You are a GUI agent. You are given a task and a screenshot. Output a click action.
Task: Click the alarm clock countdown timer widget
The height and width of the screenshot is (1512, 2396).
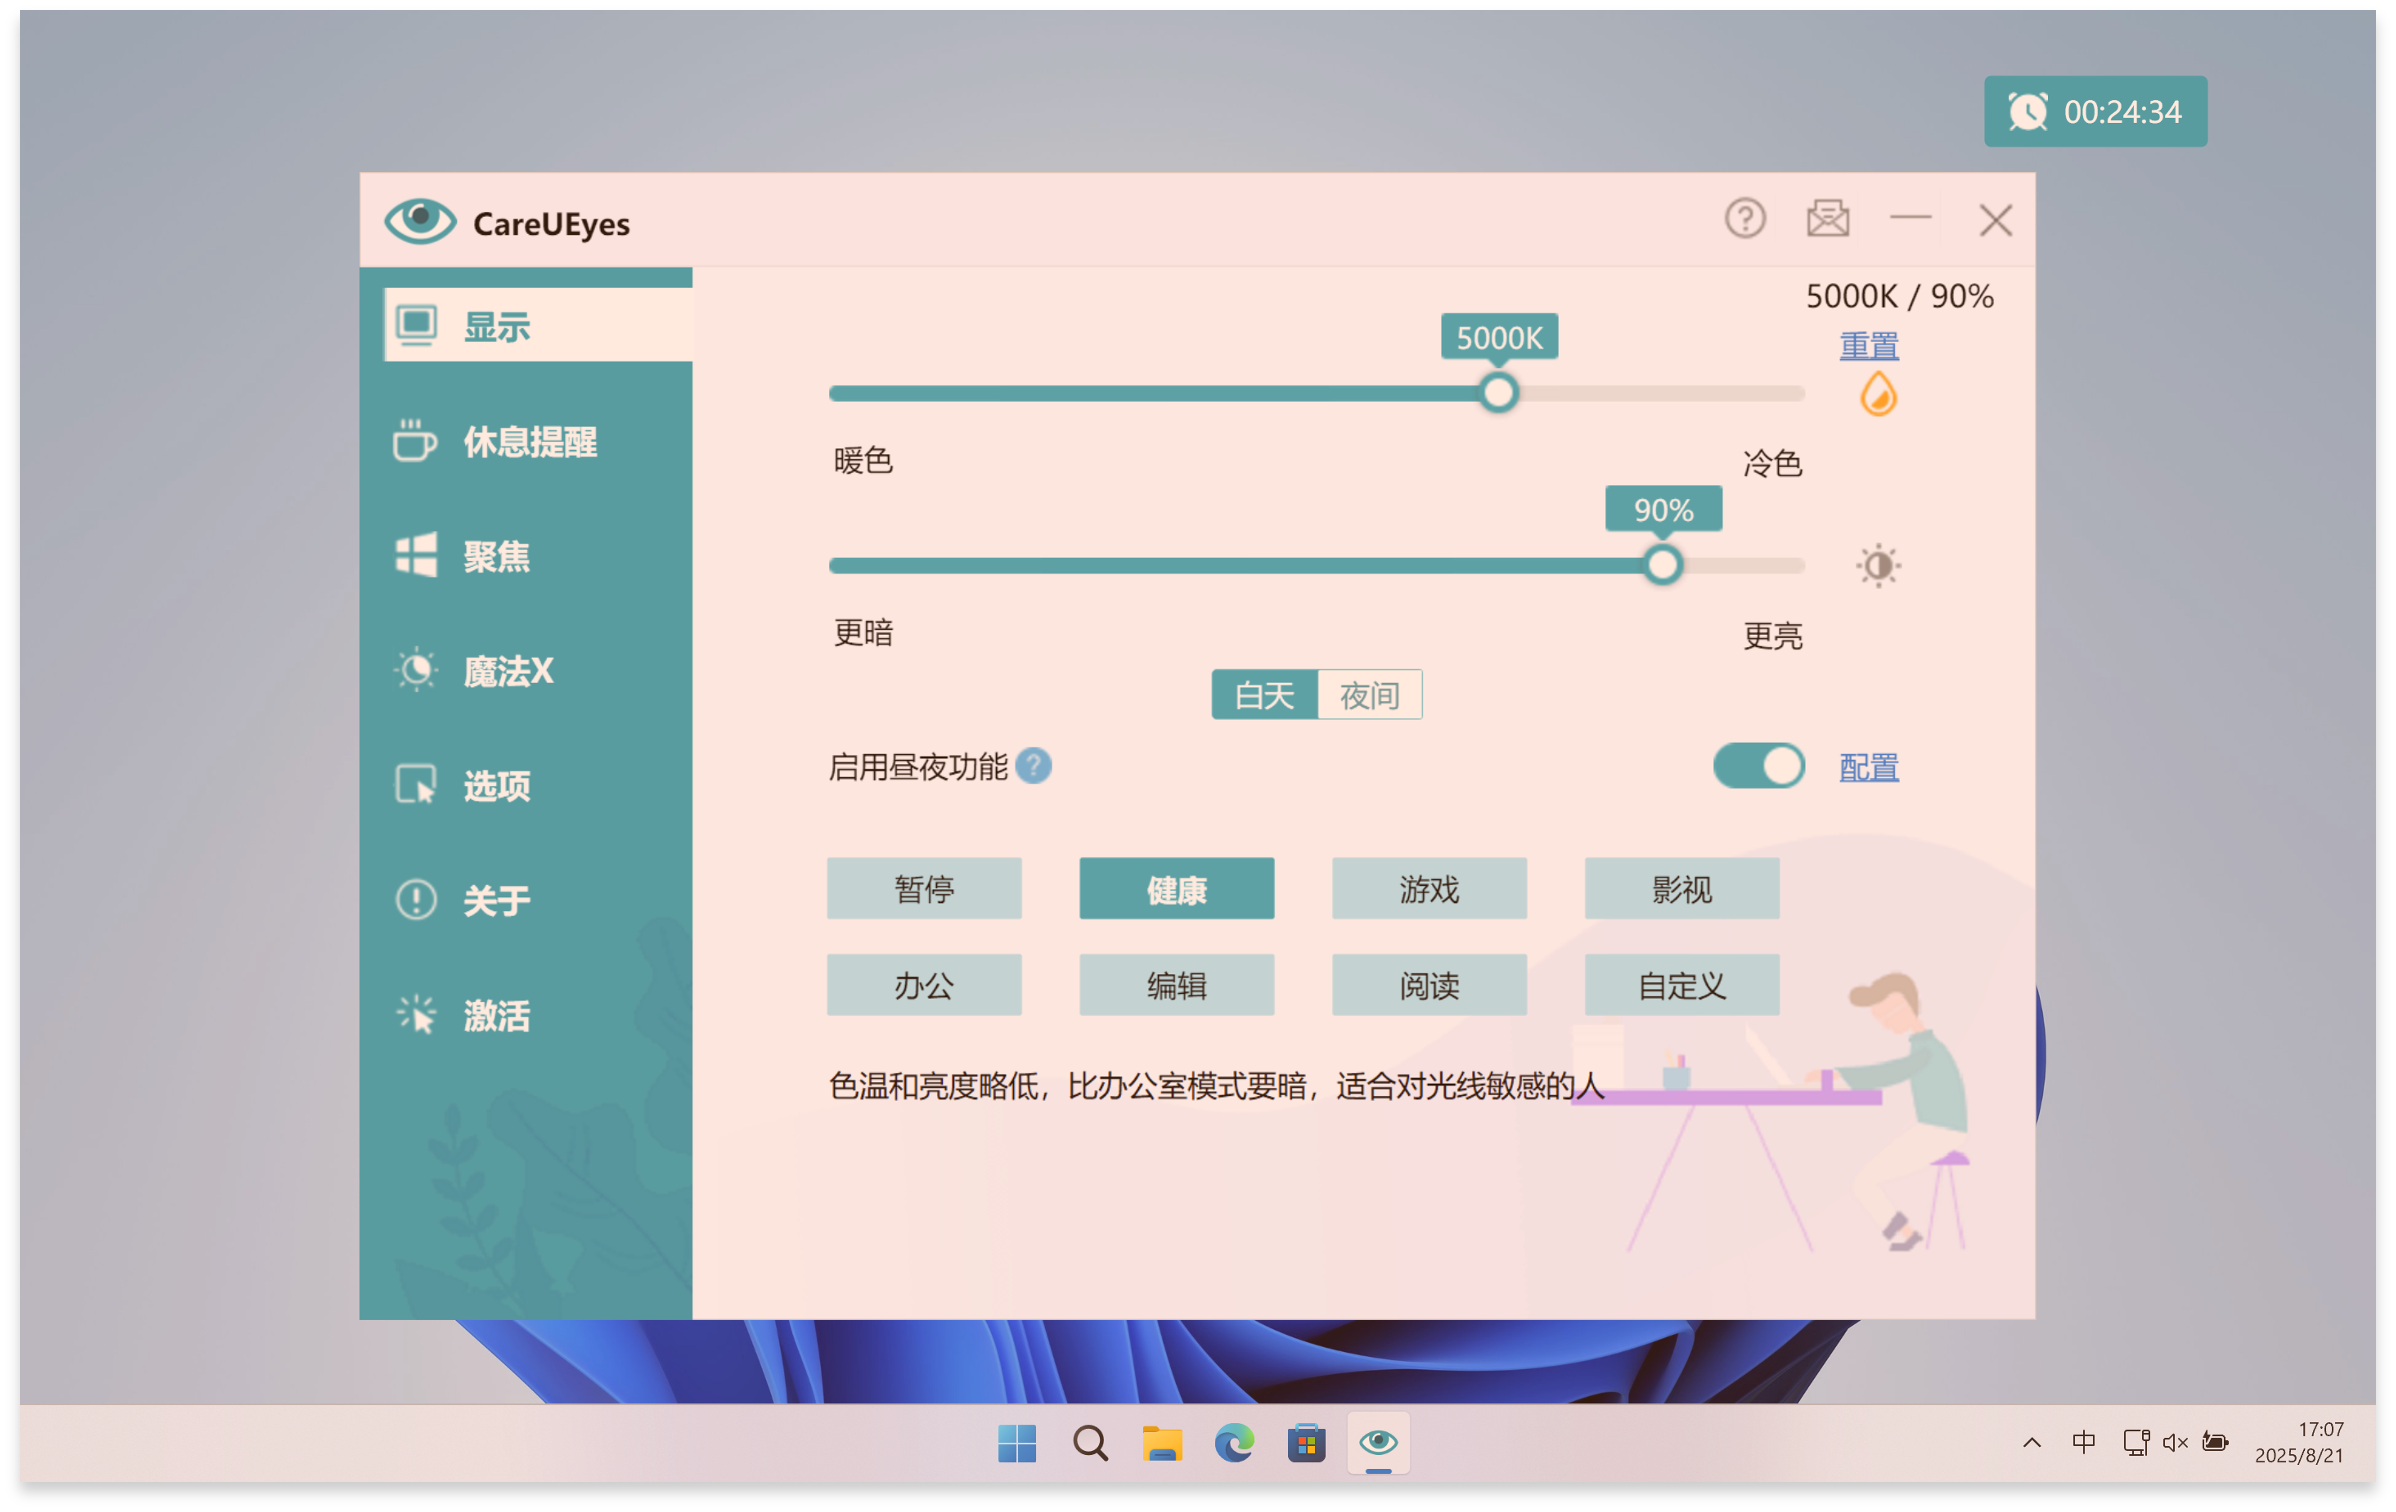[2095, 112]
